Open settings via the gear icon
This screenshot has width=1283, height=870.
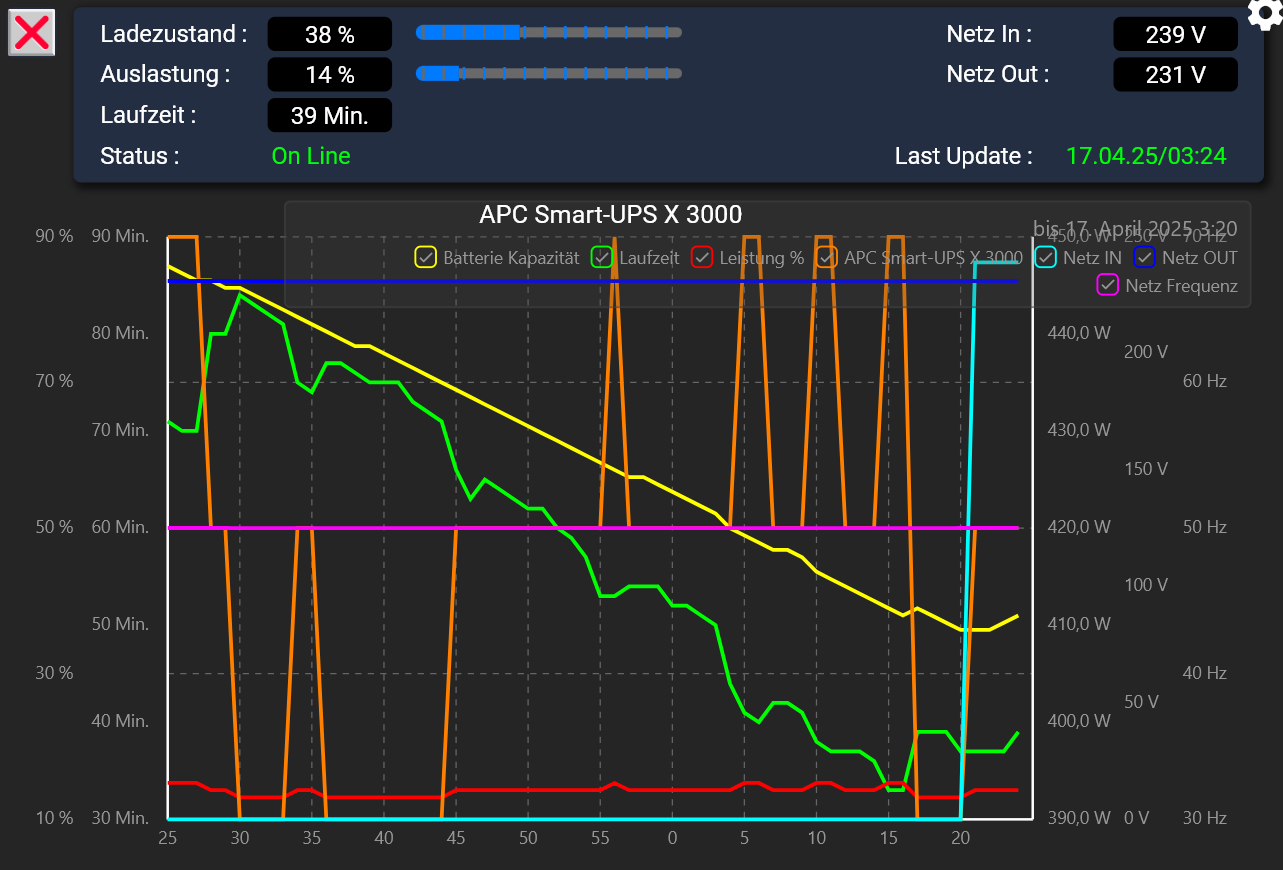point(1265,14)
